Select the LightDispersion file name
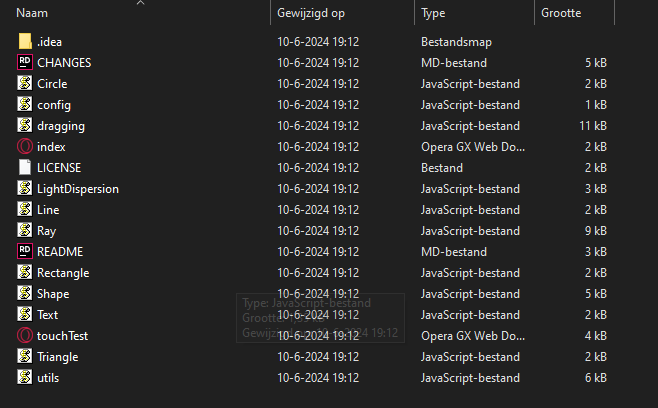 pos(78,189)
